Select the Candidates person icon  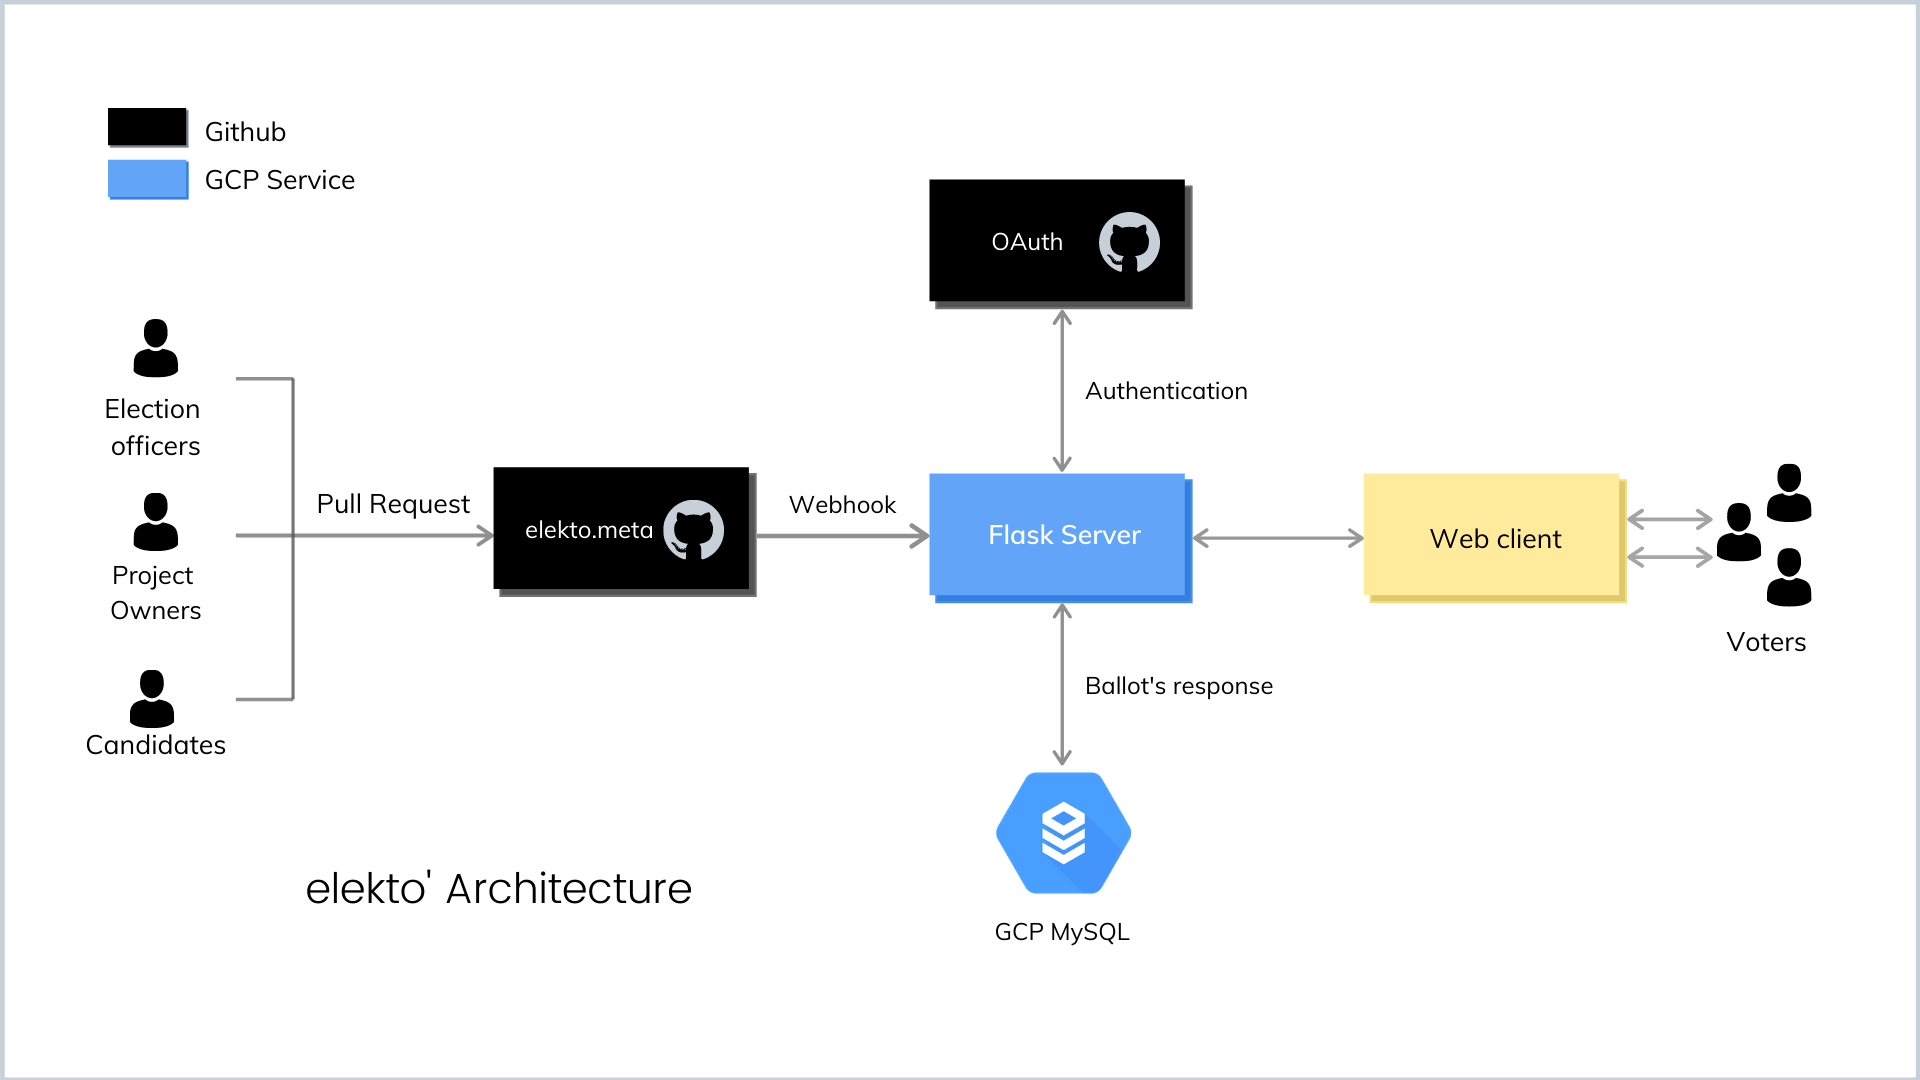[152, 699]
